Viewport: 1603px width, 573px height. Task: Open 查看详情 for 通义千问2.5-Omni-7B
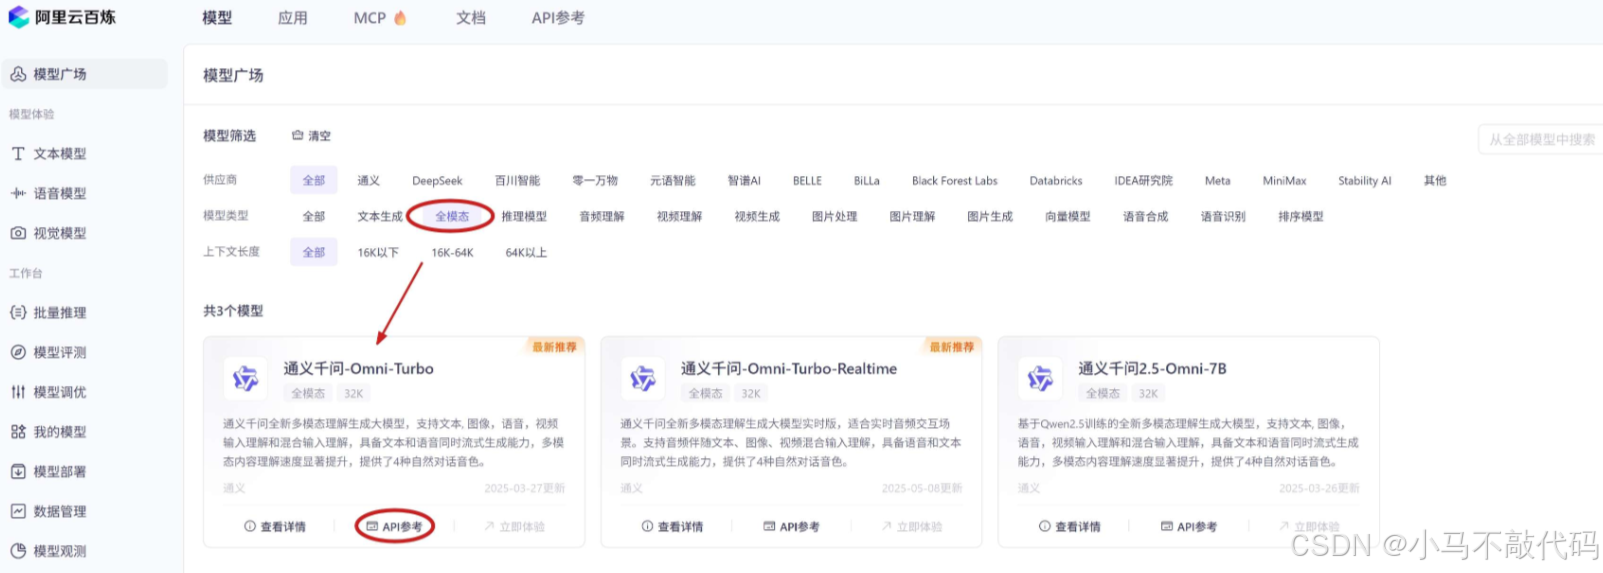pyautogui.click(x=1069, y=527)
